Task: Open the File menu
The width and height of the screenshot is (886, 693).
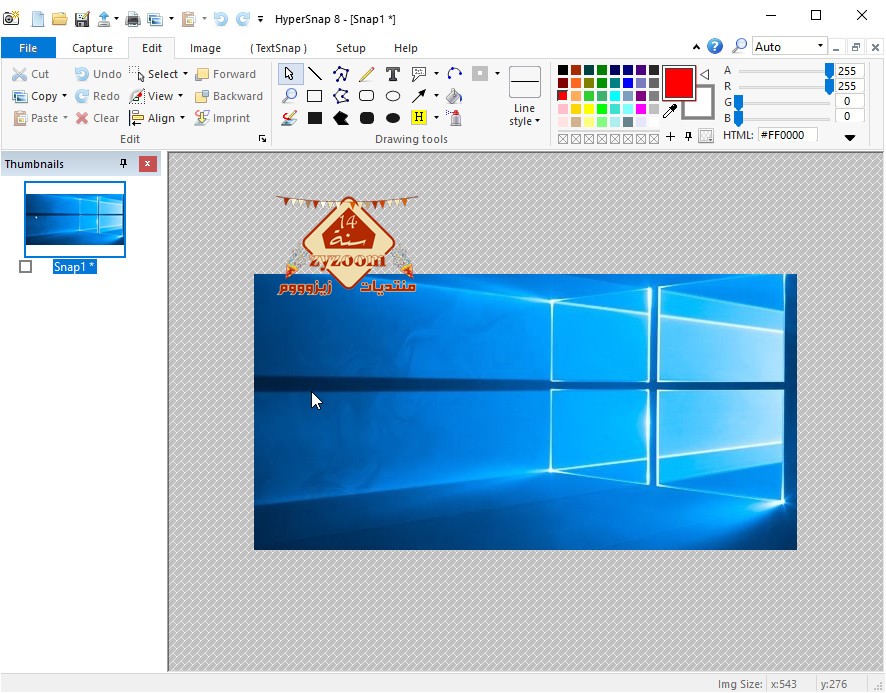Action: [28, 48]
